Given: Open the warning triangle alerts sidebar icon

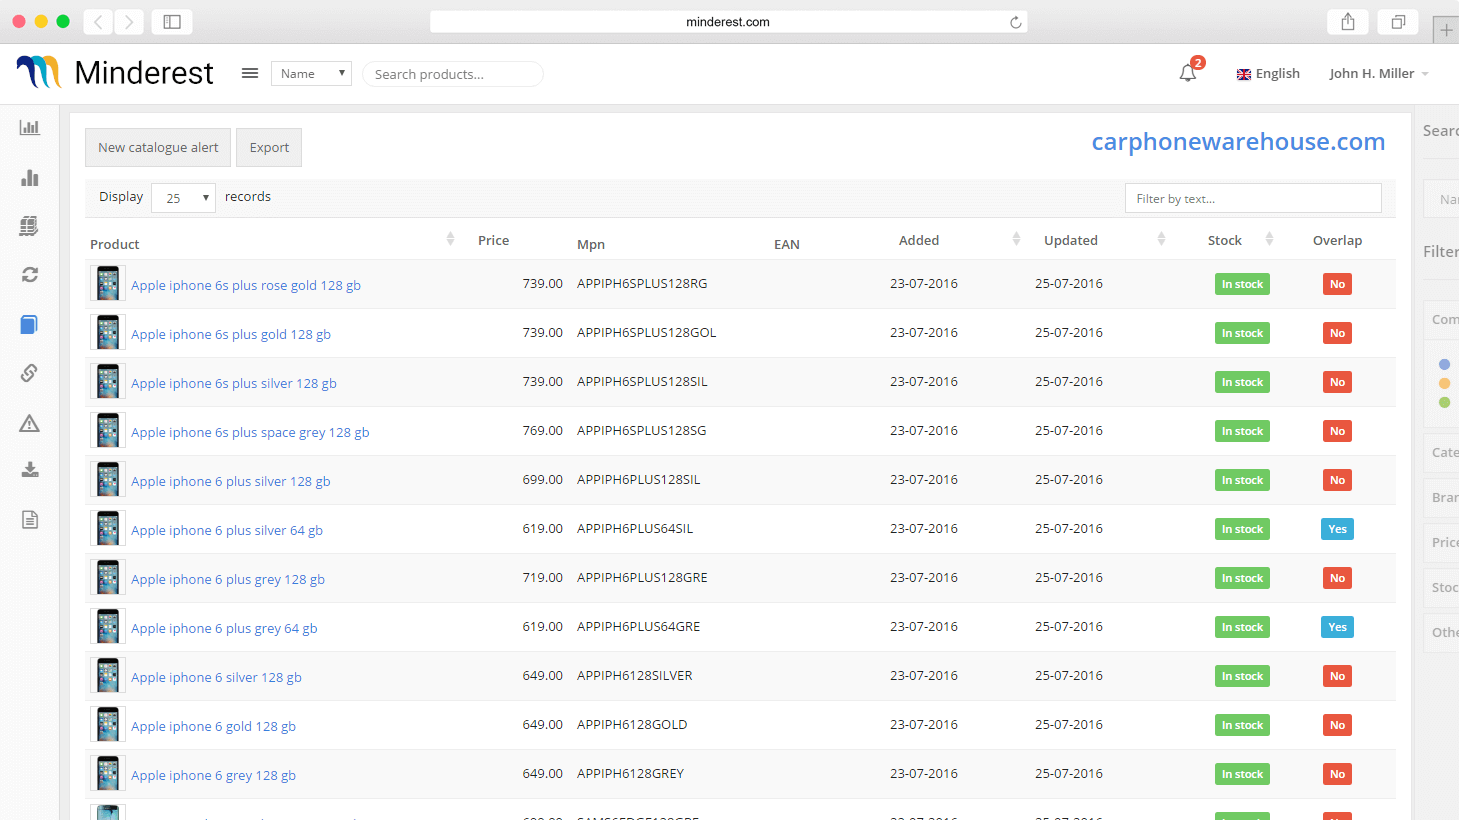Looking at the screenshot, I should click(30, 423).
